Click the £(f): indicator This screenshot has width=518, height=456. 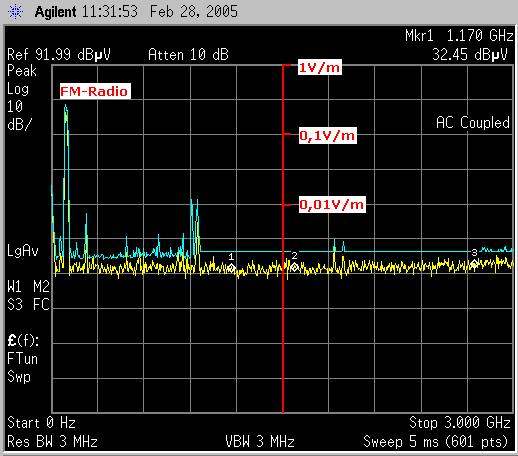click(23, 341)
